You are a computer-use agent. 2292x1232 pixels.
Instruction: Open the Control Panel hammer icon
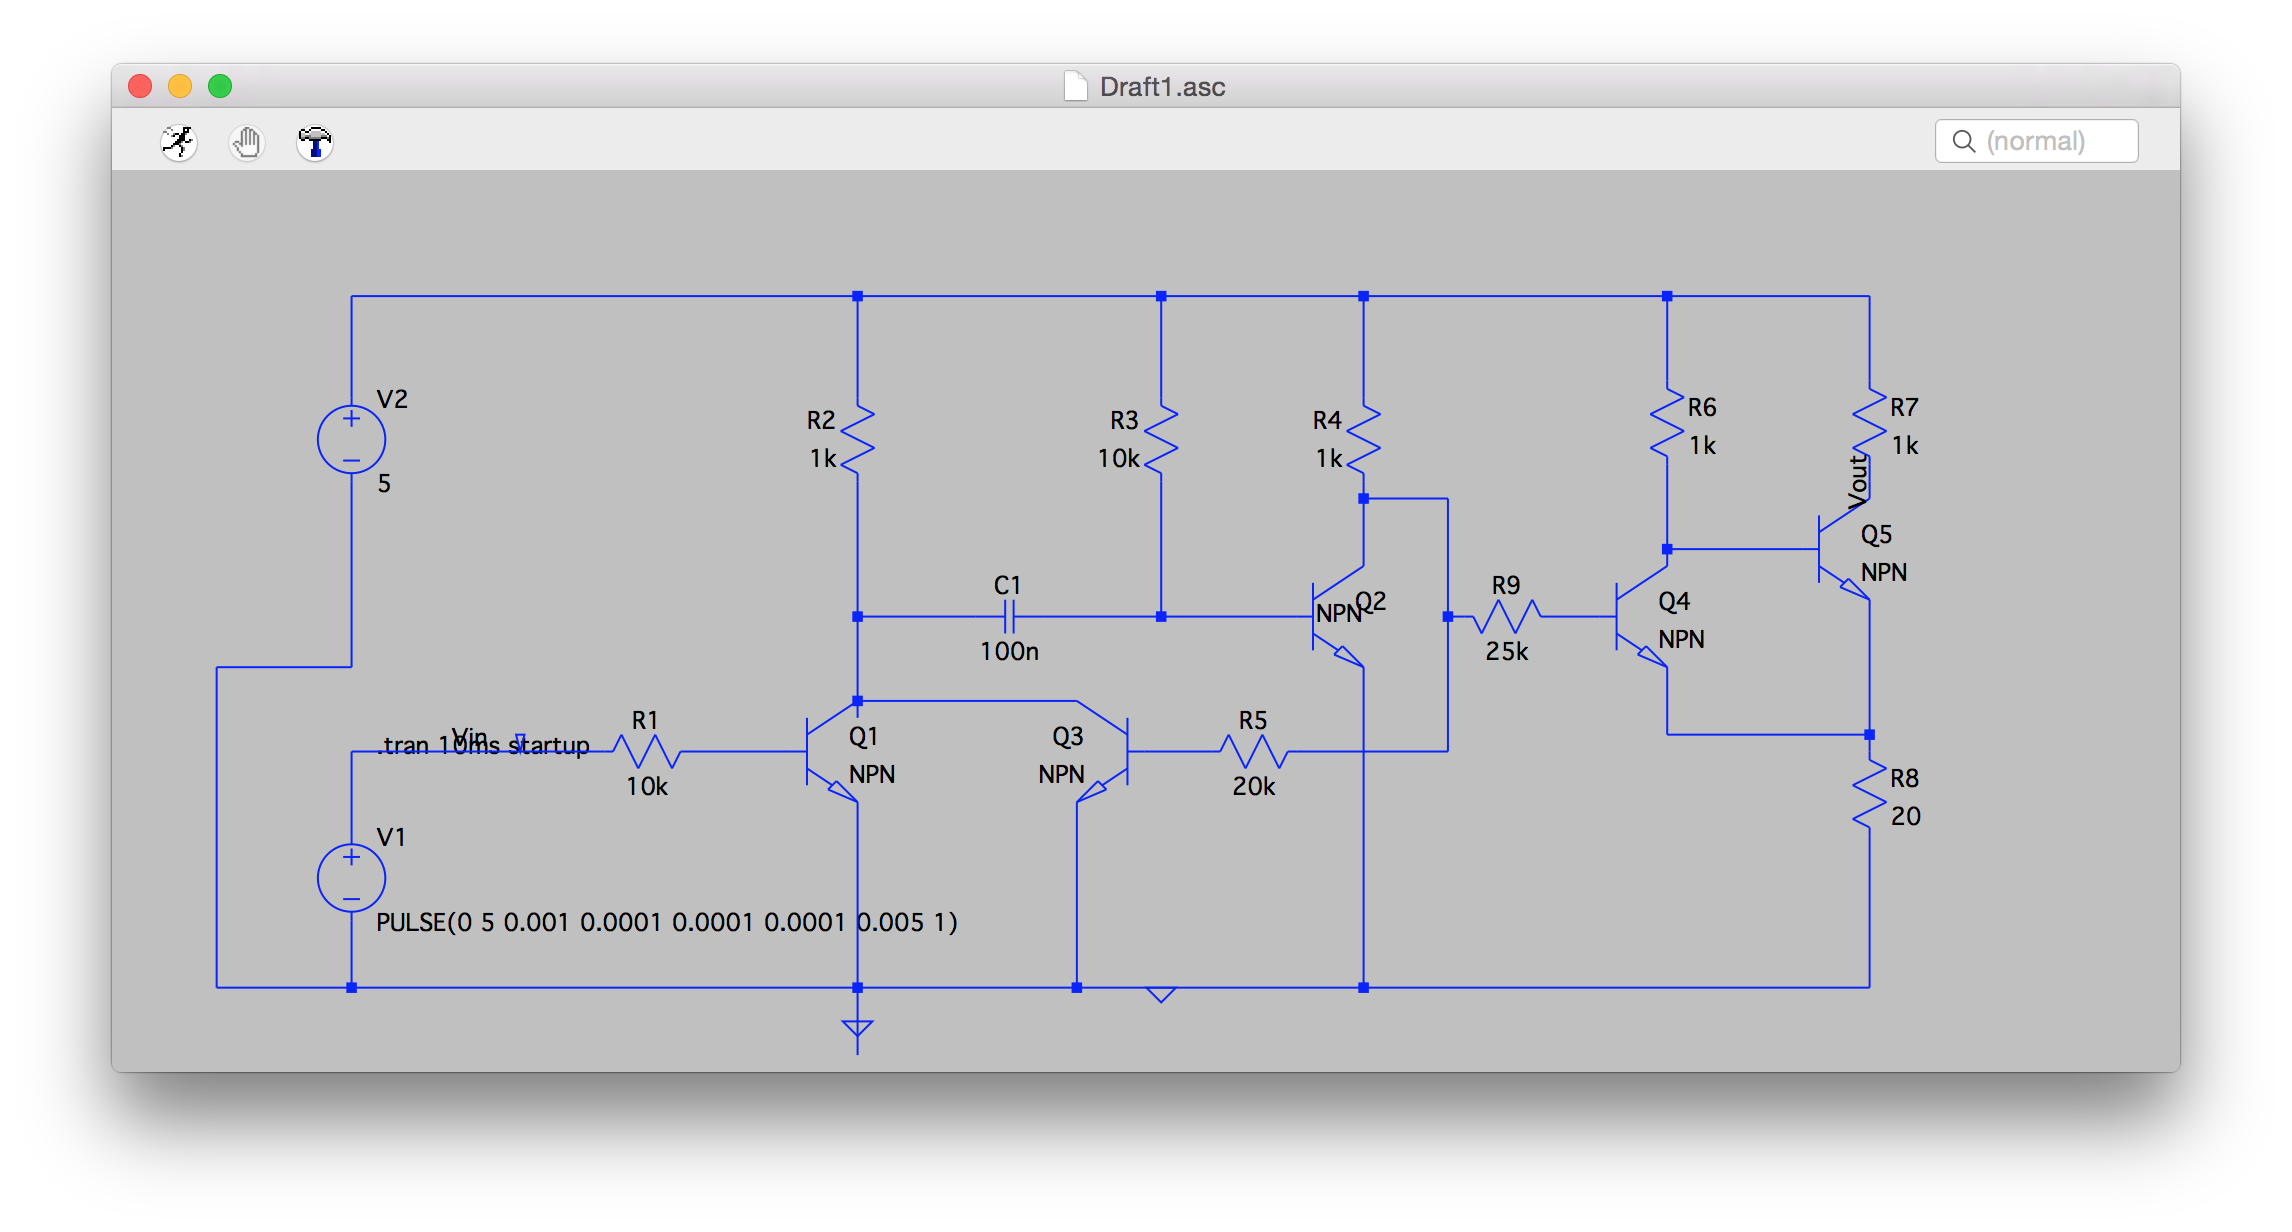[315, 142]
